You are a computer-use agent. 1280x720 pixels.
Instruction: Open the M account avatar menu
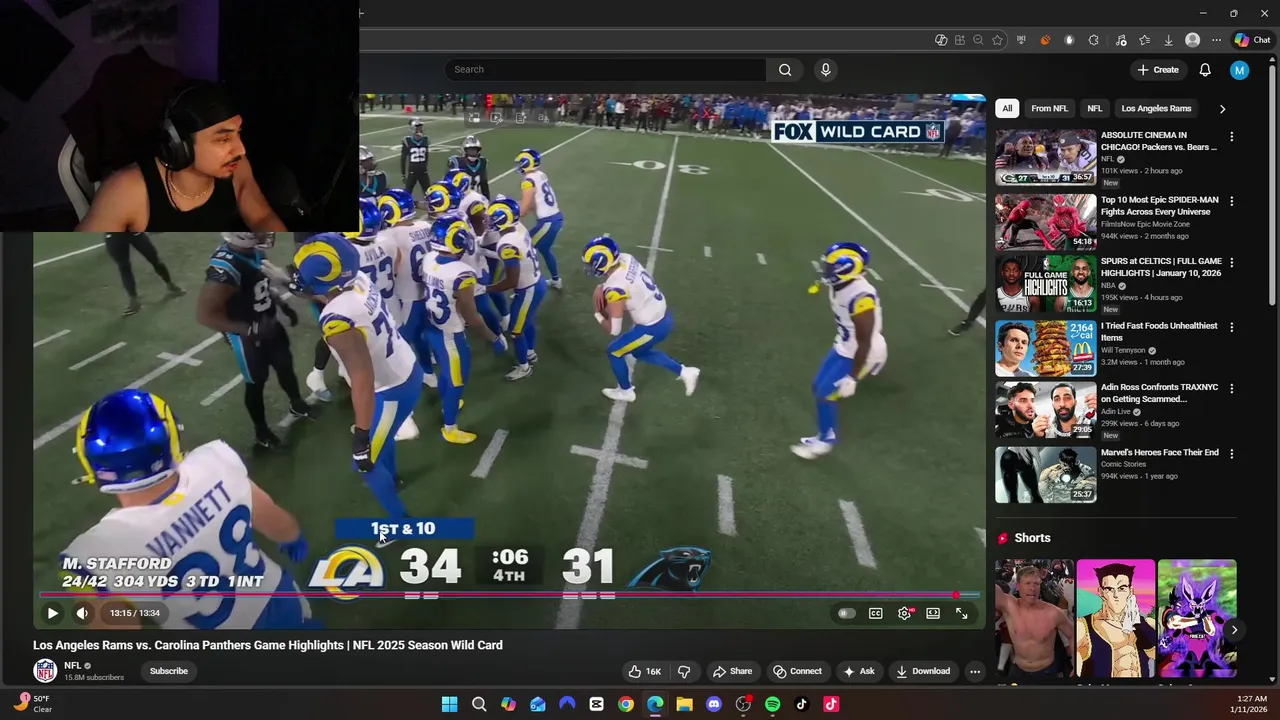pyautogui.click(x=1240, y=69)
